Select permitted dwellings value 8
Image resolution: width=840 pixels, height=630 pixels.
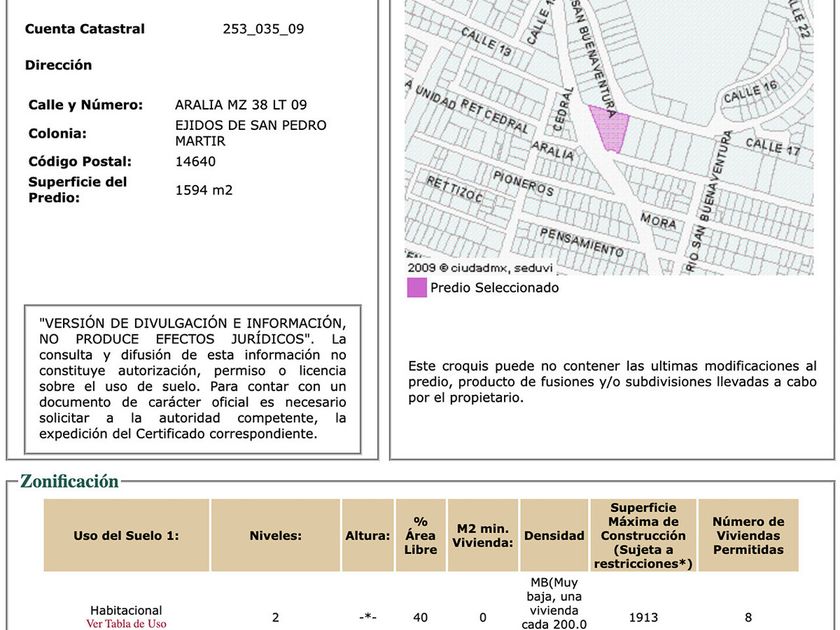(748, 617)
